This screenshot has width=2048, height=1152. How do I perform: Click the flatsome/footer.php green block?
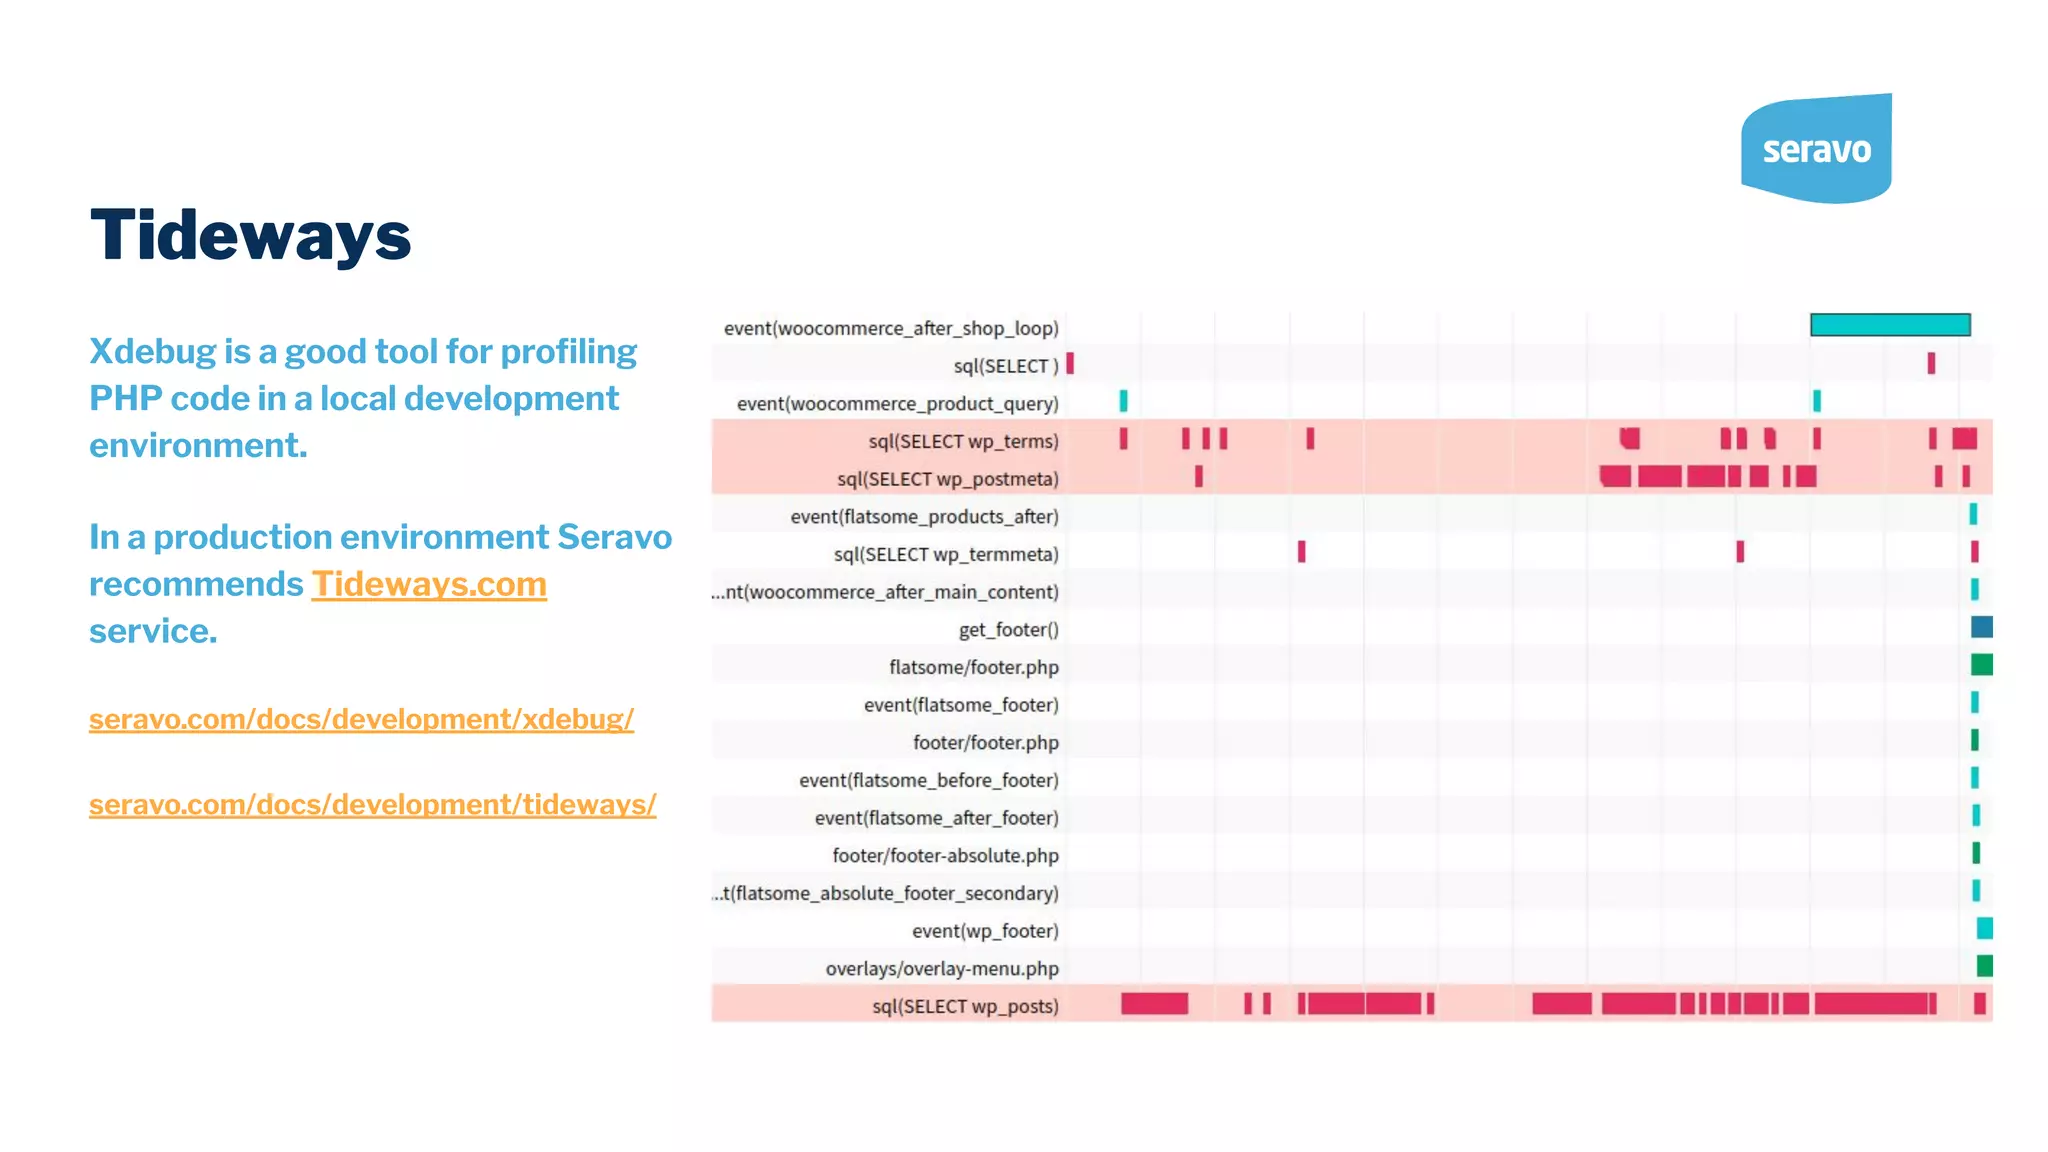coord(1981,665)
